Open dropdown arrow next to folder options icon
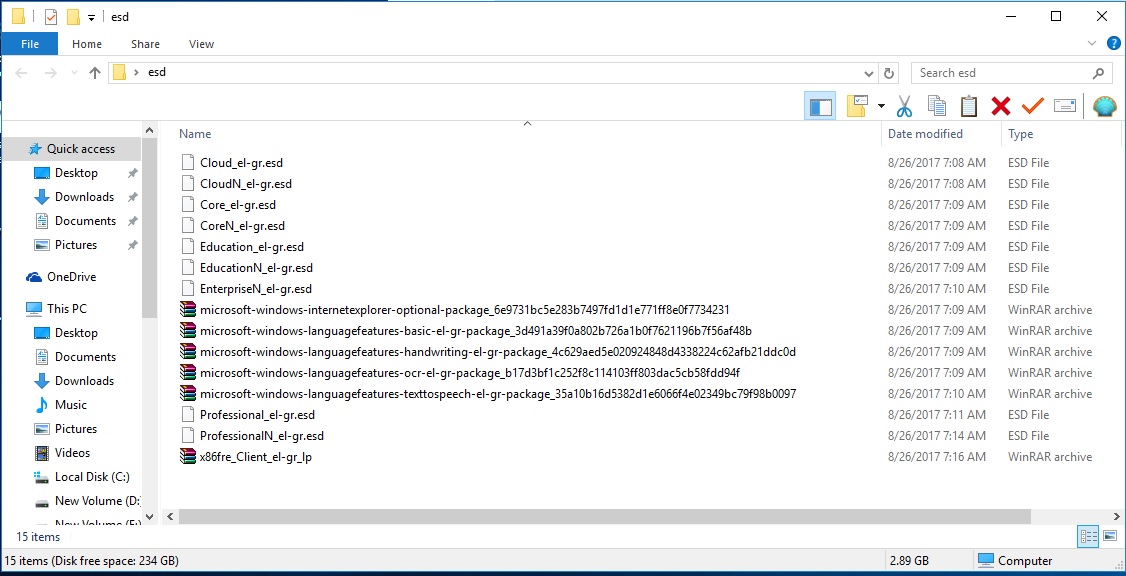 881,107
